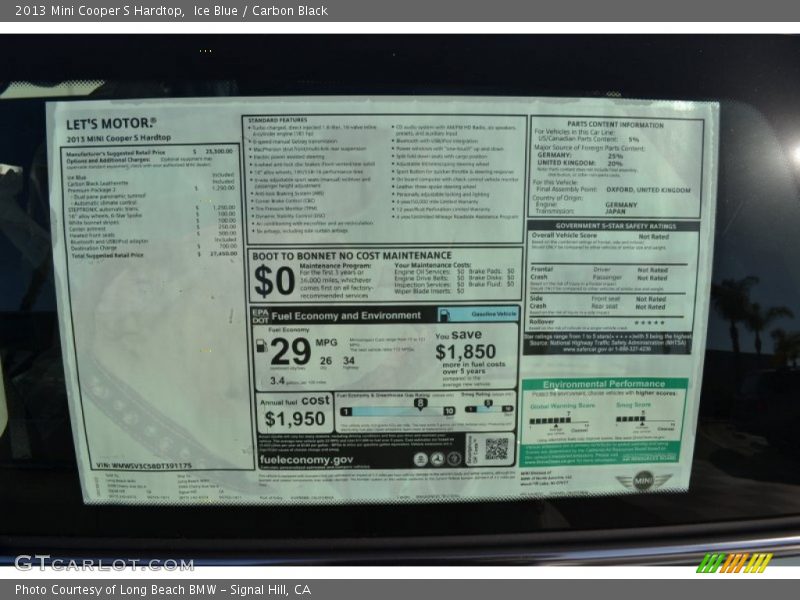Click the Long Beach BMW photo credit
This screenshot has height=600, width=800.
coord(163,590)
